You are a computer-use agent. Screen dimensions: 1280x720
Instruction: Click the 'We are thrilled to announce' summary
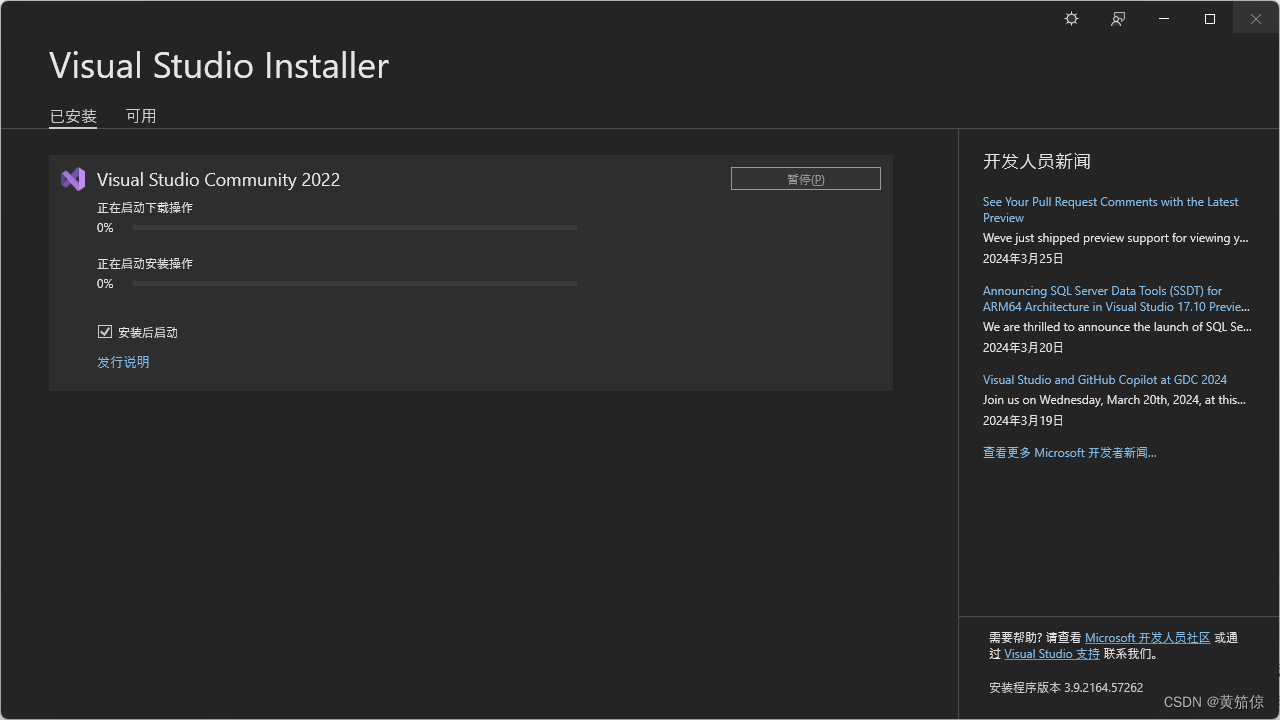point(1117,326)
